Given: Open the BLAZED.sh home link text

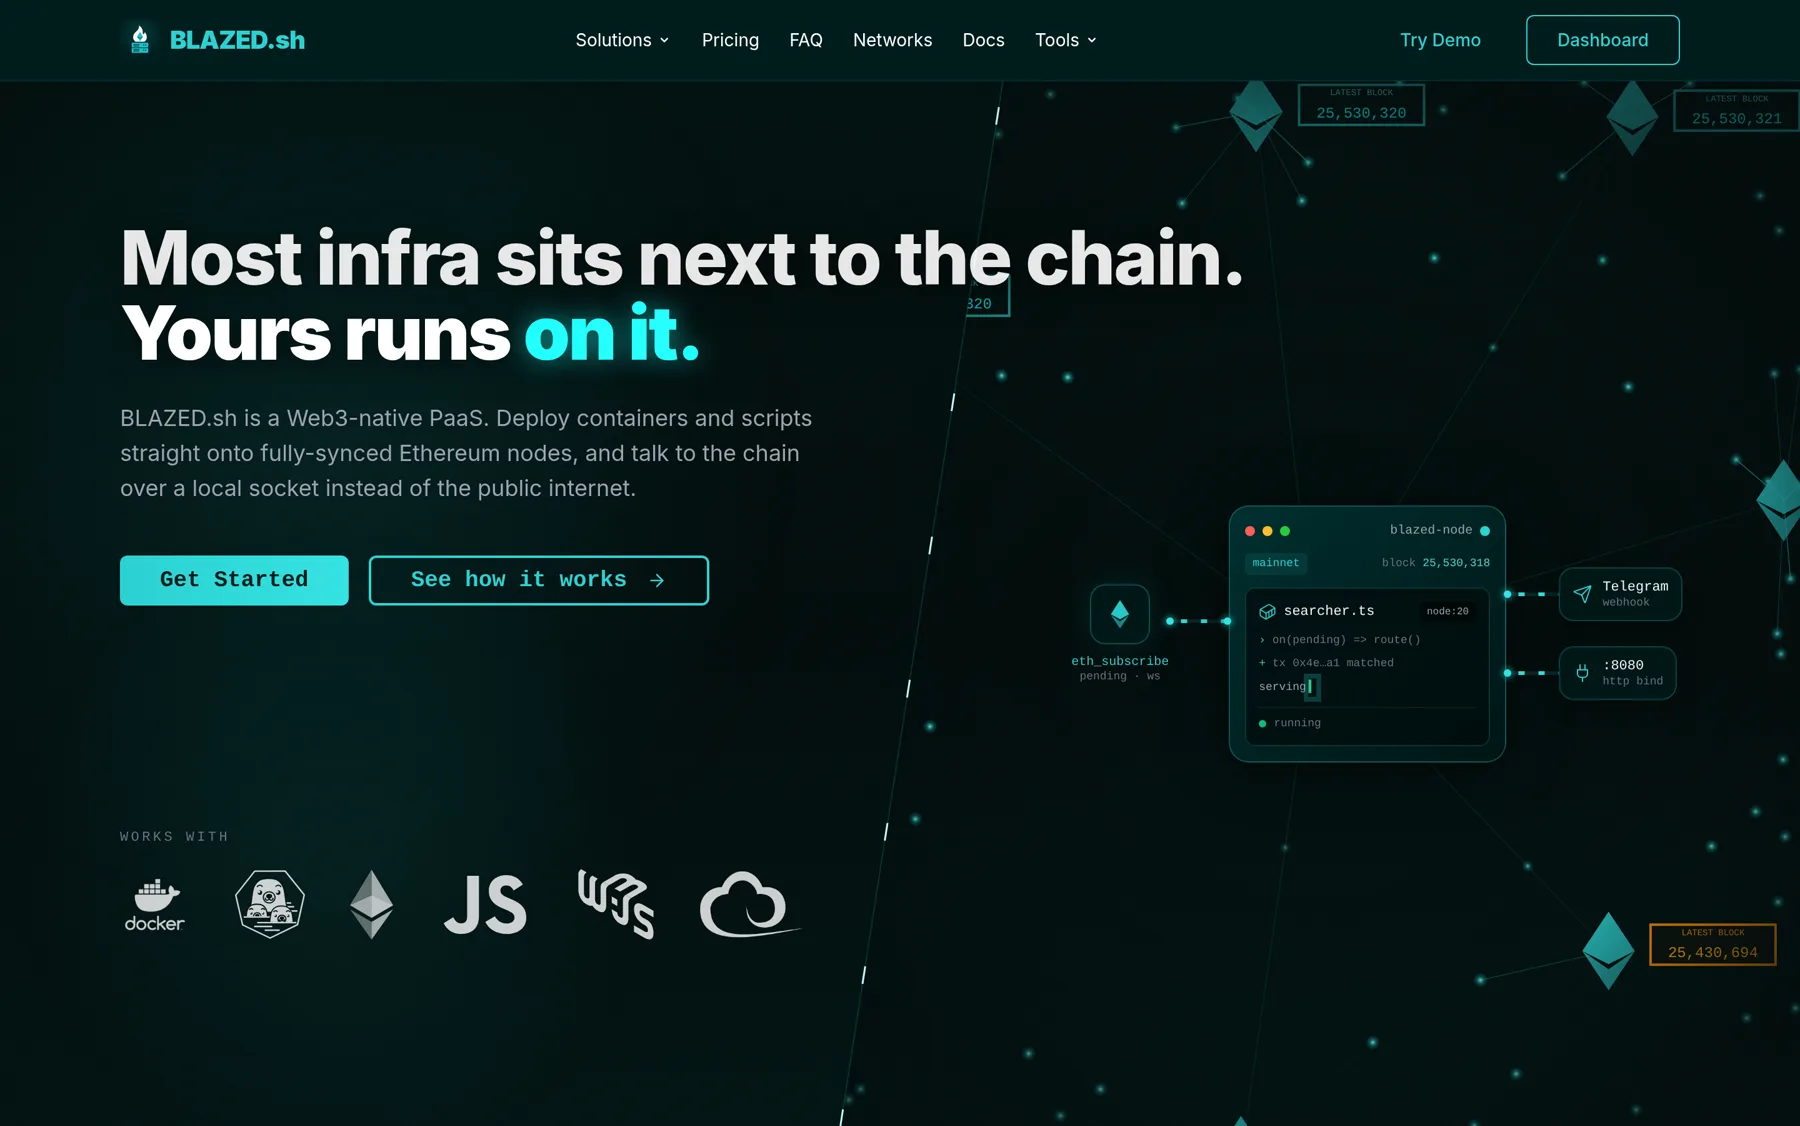Looking at the screenshot, I should tap(237, 40).
